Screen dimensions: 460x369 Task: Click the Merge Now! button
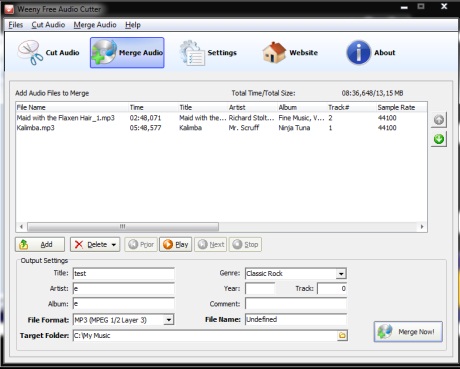coord(408,332)
